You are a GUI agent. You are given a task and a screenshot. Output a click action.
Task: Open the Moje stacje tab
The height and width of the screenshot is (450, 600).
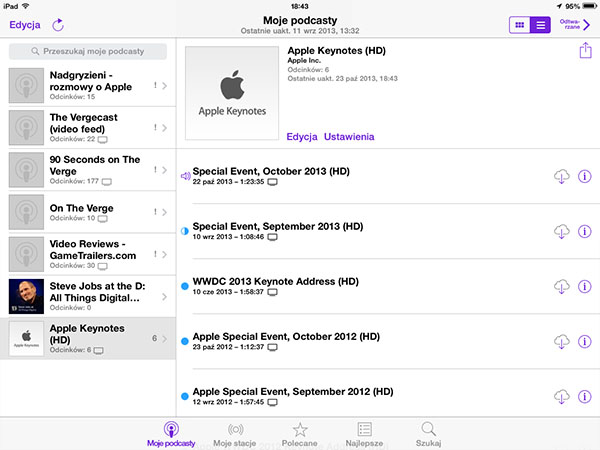(235, 434)
